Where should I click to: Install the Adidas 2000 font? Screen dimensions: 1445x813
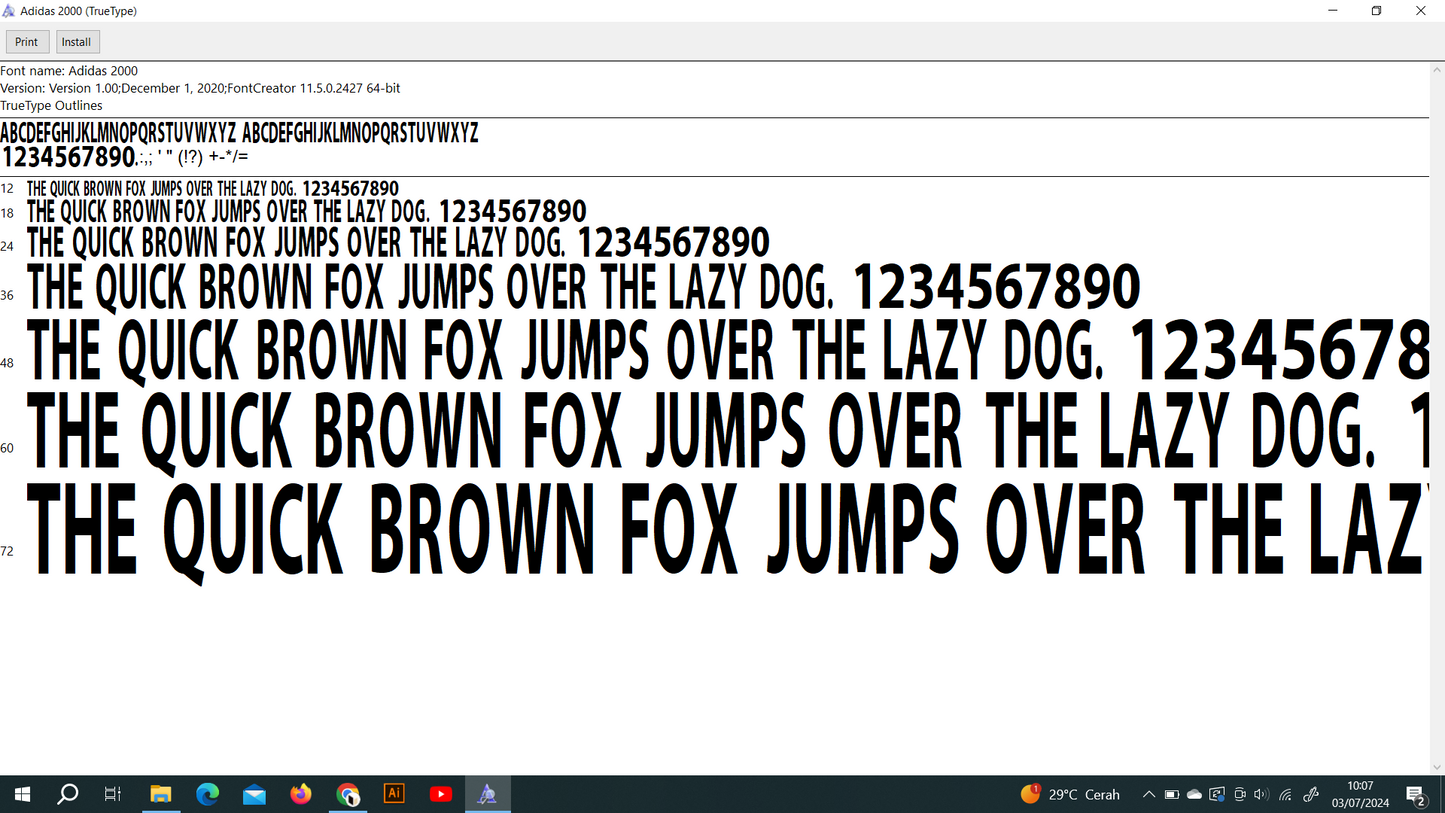click(x=76, y=42)
